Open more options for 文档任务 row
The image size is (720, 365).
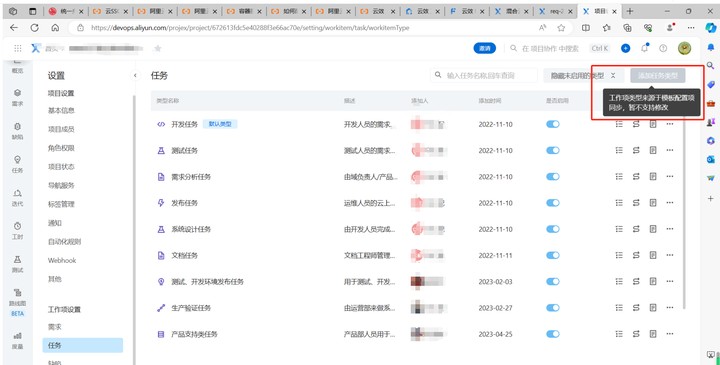pos(670,255)
